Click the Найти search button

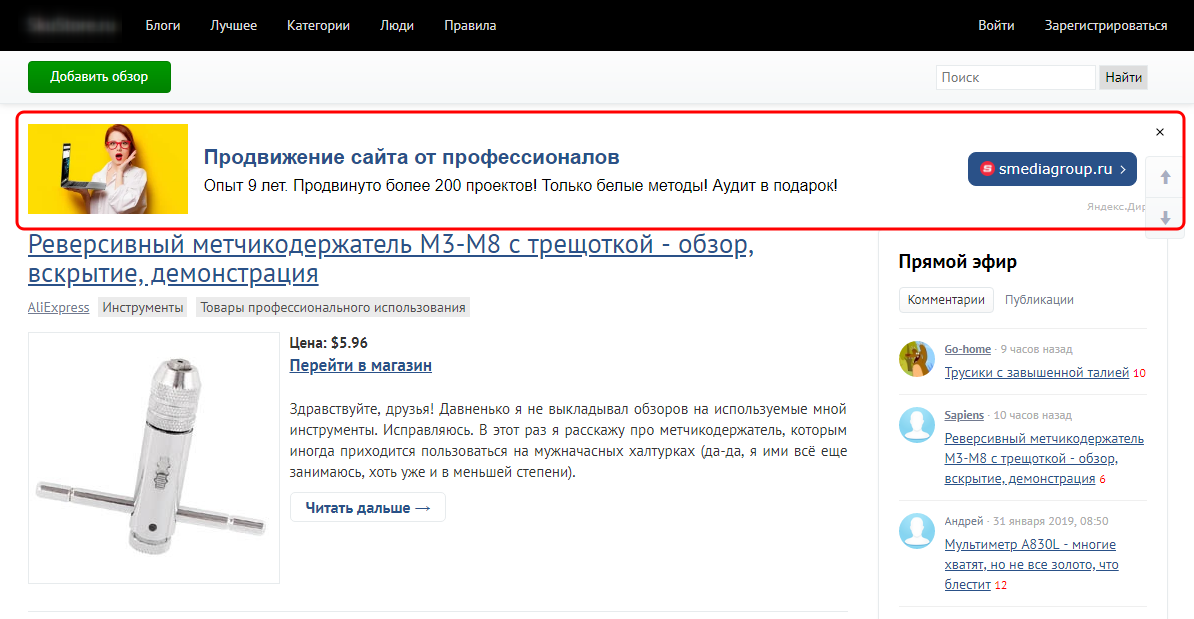1124,77
